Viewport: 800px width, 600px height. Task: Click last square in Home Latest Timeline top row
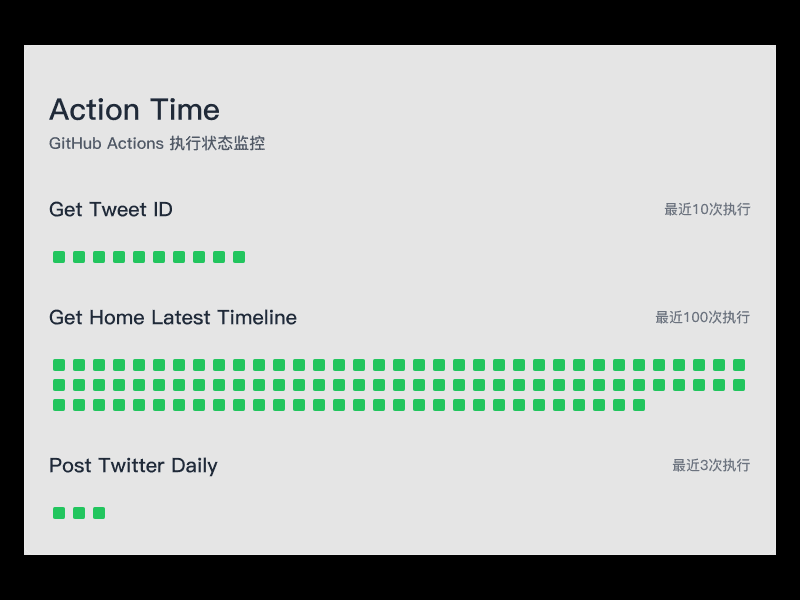click(x=739, y=365)
